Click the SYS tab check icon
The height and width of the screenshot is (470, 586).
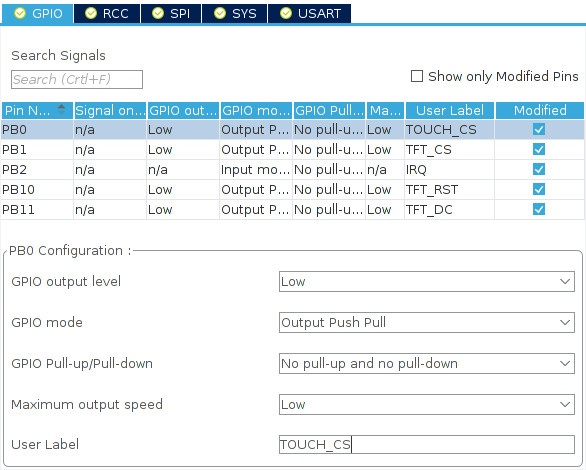coord(220,13)
